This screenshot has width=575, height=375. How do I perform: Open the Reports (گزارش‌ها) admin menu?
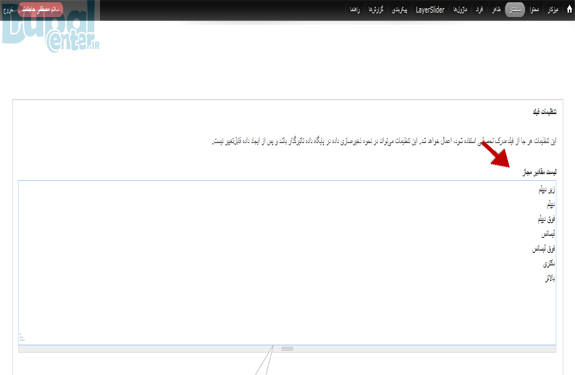coord(376,10)
